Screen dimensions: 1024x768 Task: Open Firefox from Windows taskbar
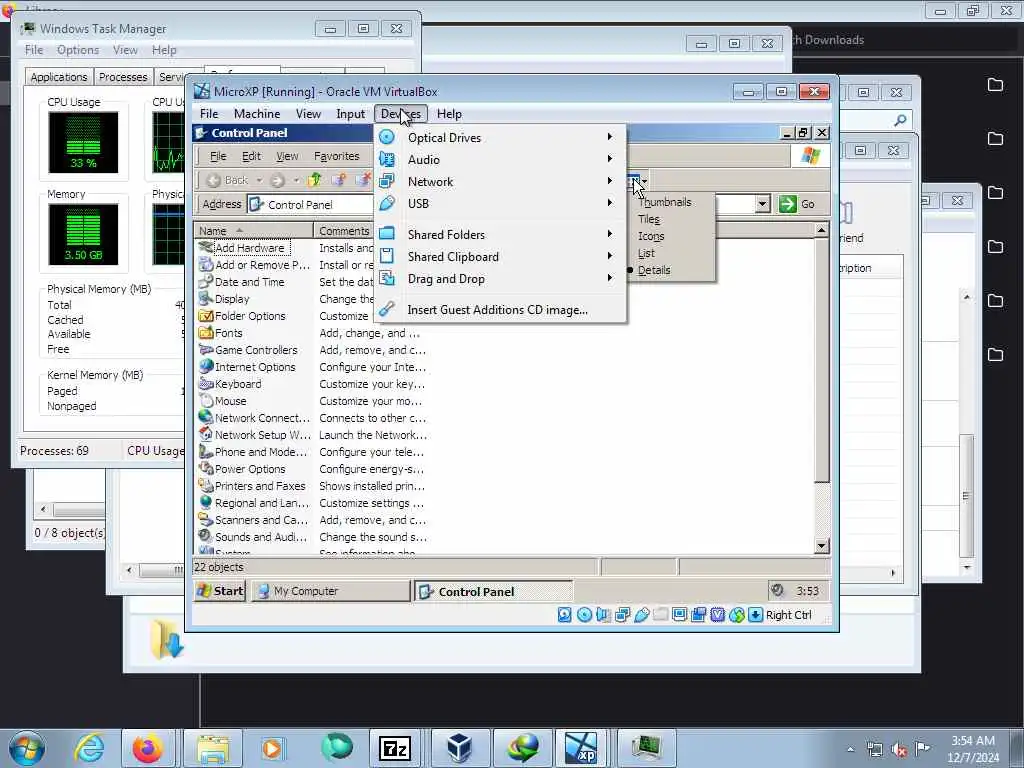point(148,748)
